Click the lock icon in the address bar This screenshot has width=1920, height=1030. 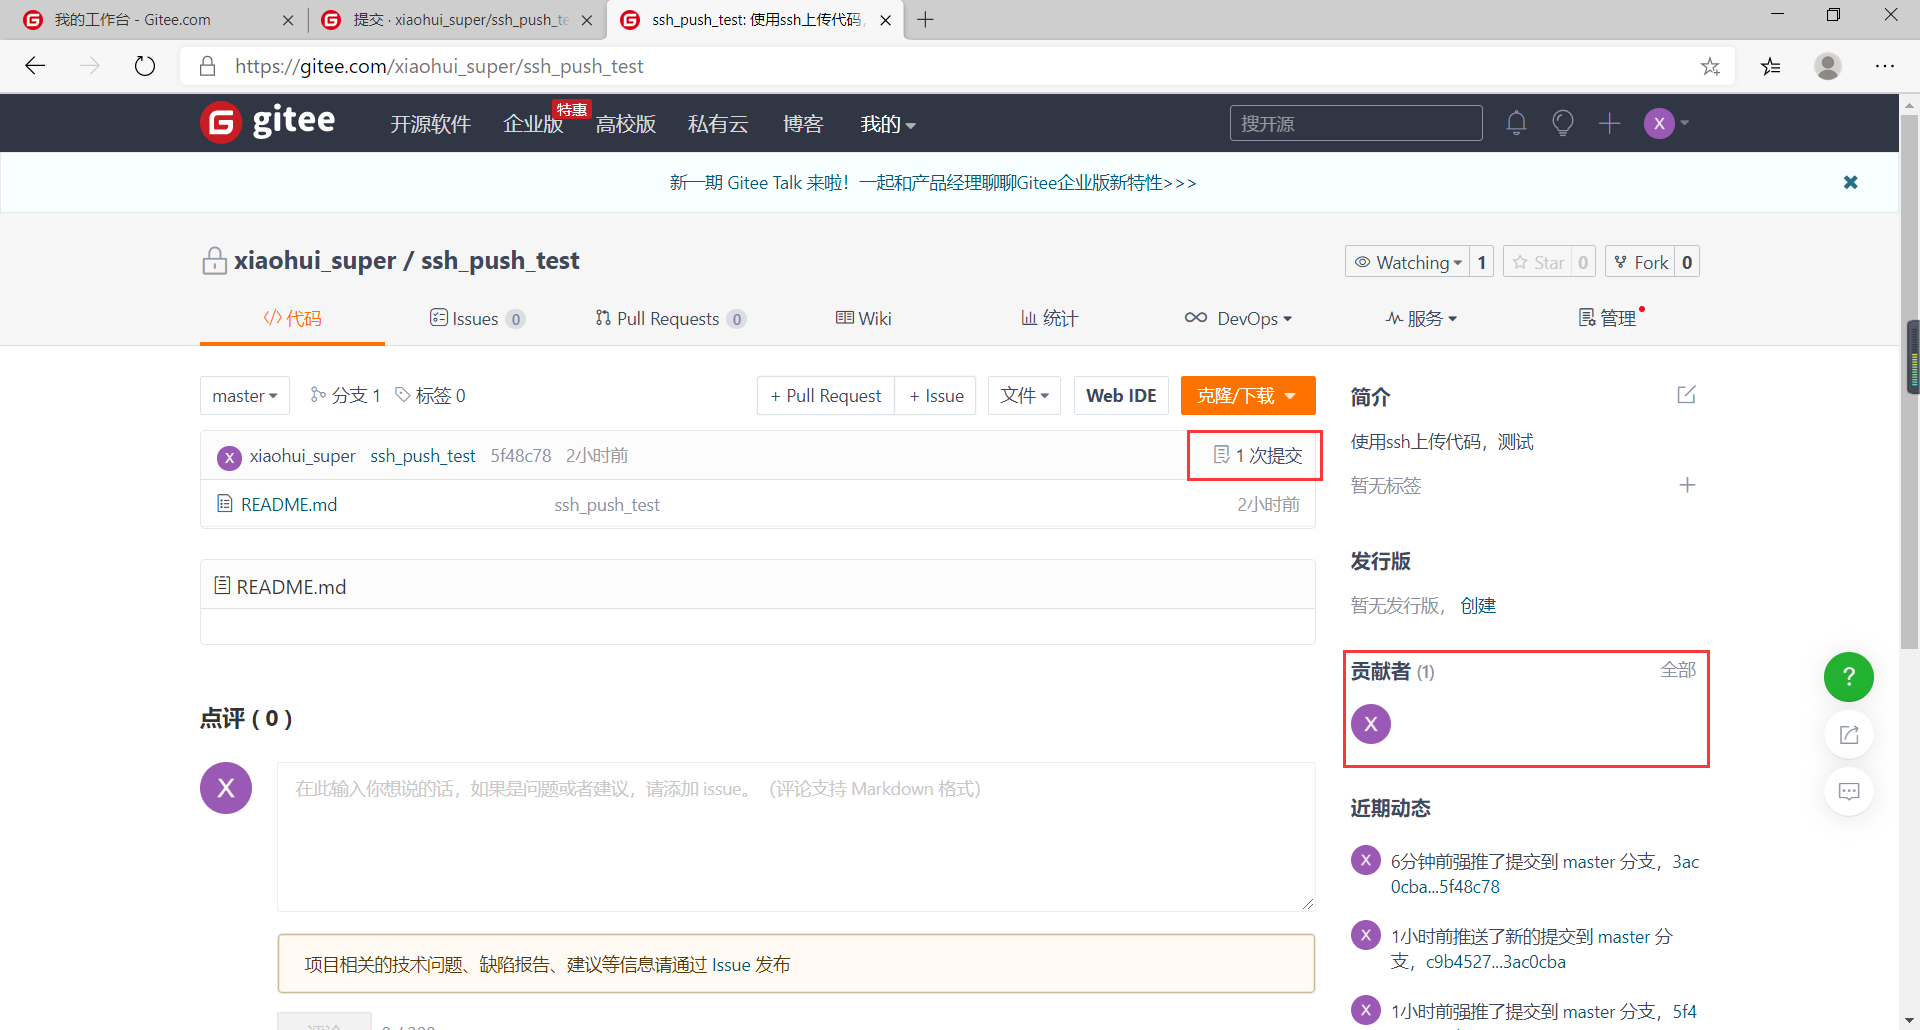[207, 66]
